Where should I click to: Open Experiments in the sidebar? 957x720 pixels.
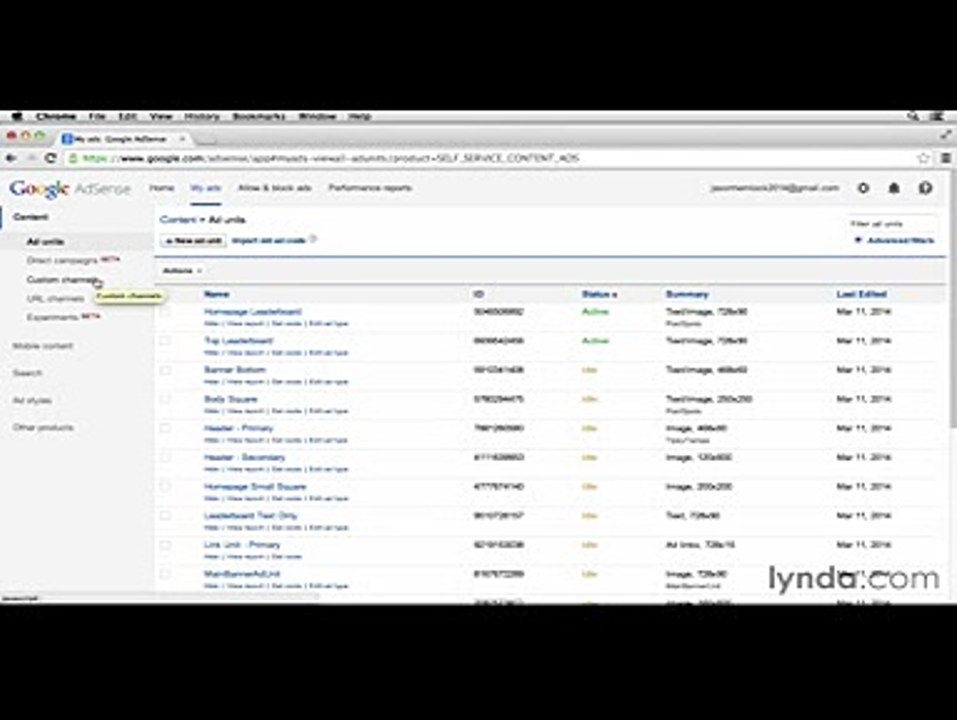pyautogui.click(x=53, y=318)
